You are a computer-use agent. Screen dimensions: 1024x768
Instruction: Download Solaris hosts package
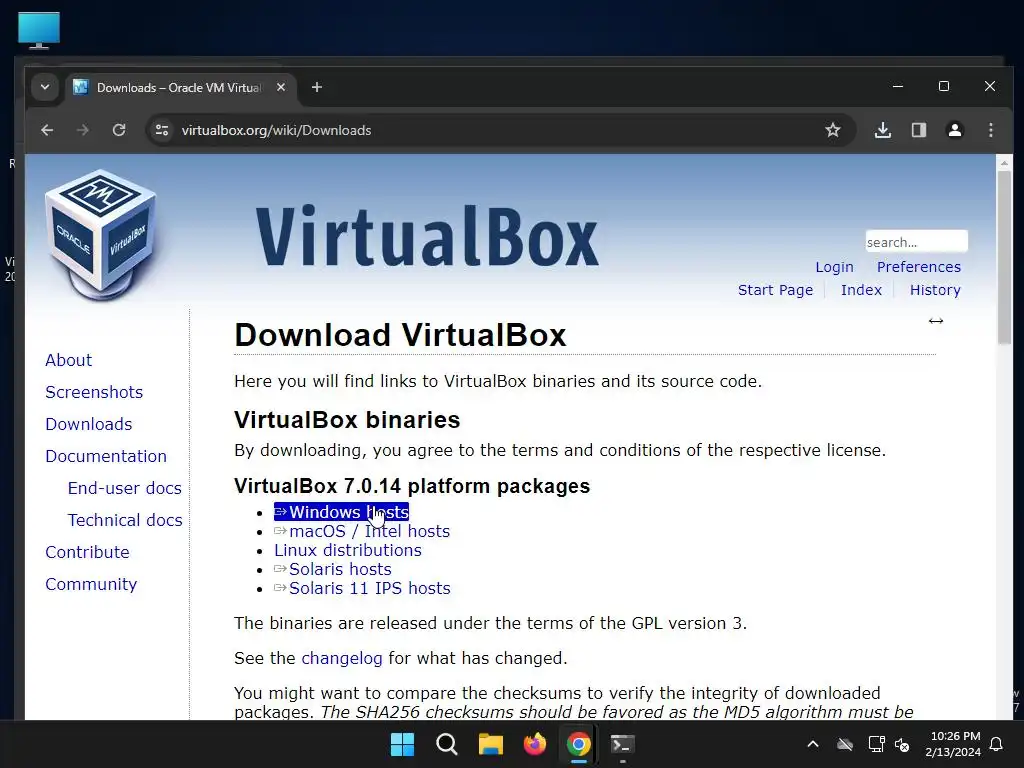(332, 569)
